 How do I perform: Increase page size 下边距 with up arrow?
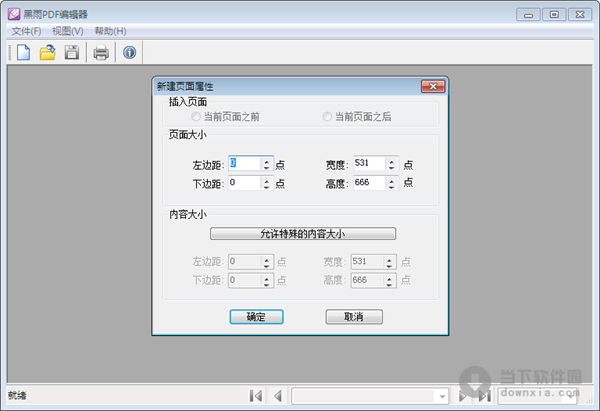tap(266, 180)
